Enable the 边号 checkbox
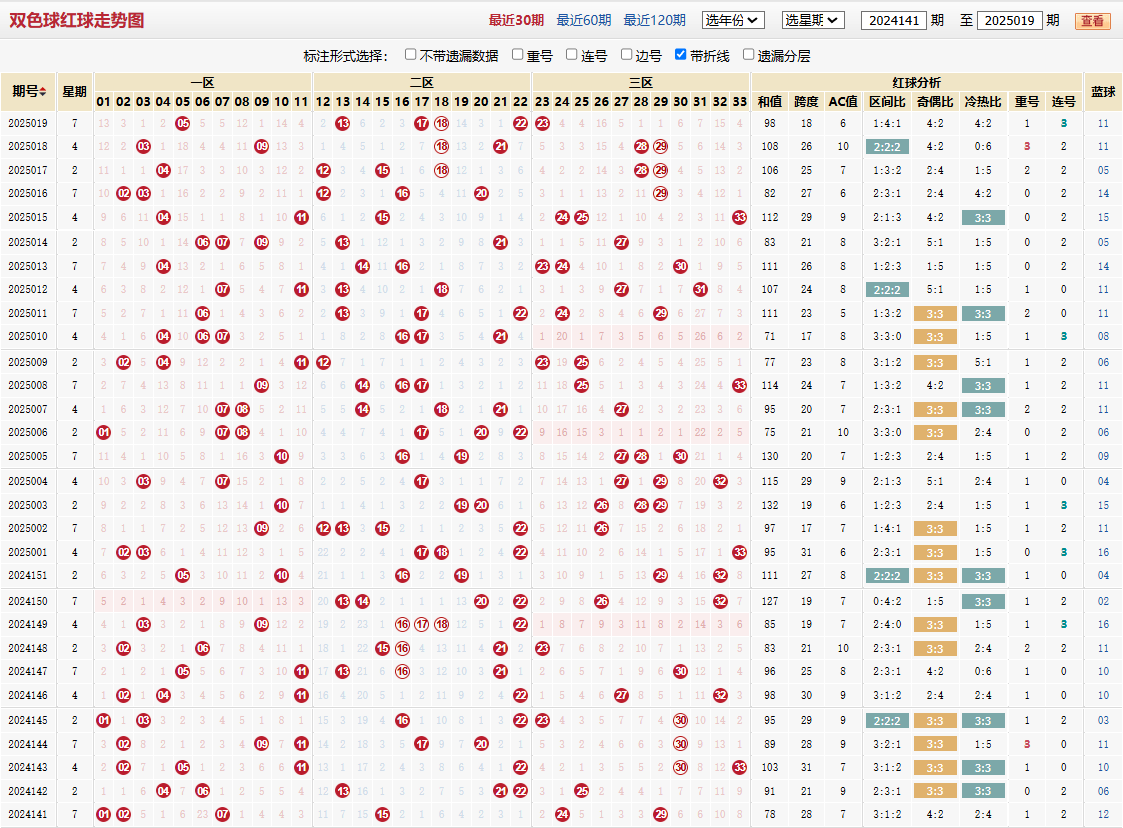Image resolution: width=1123 pixels, height=828 pixels. coord(627,54)
